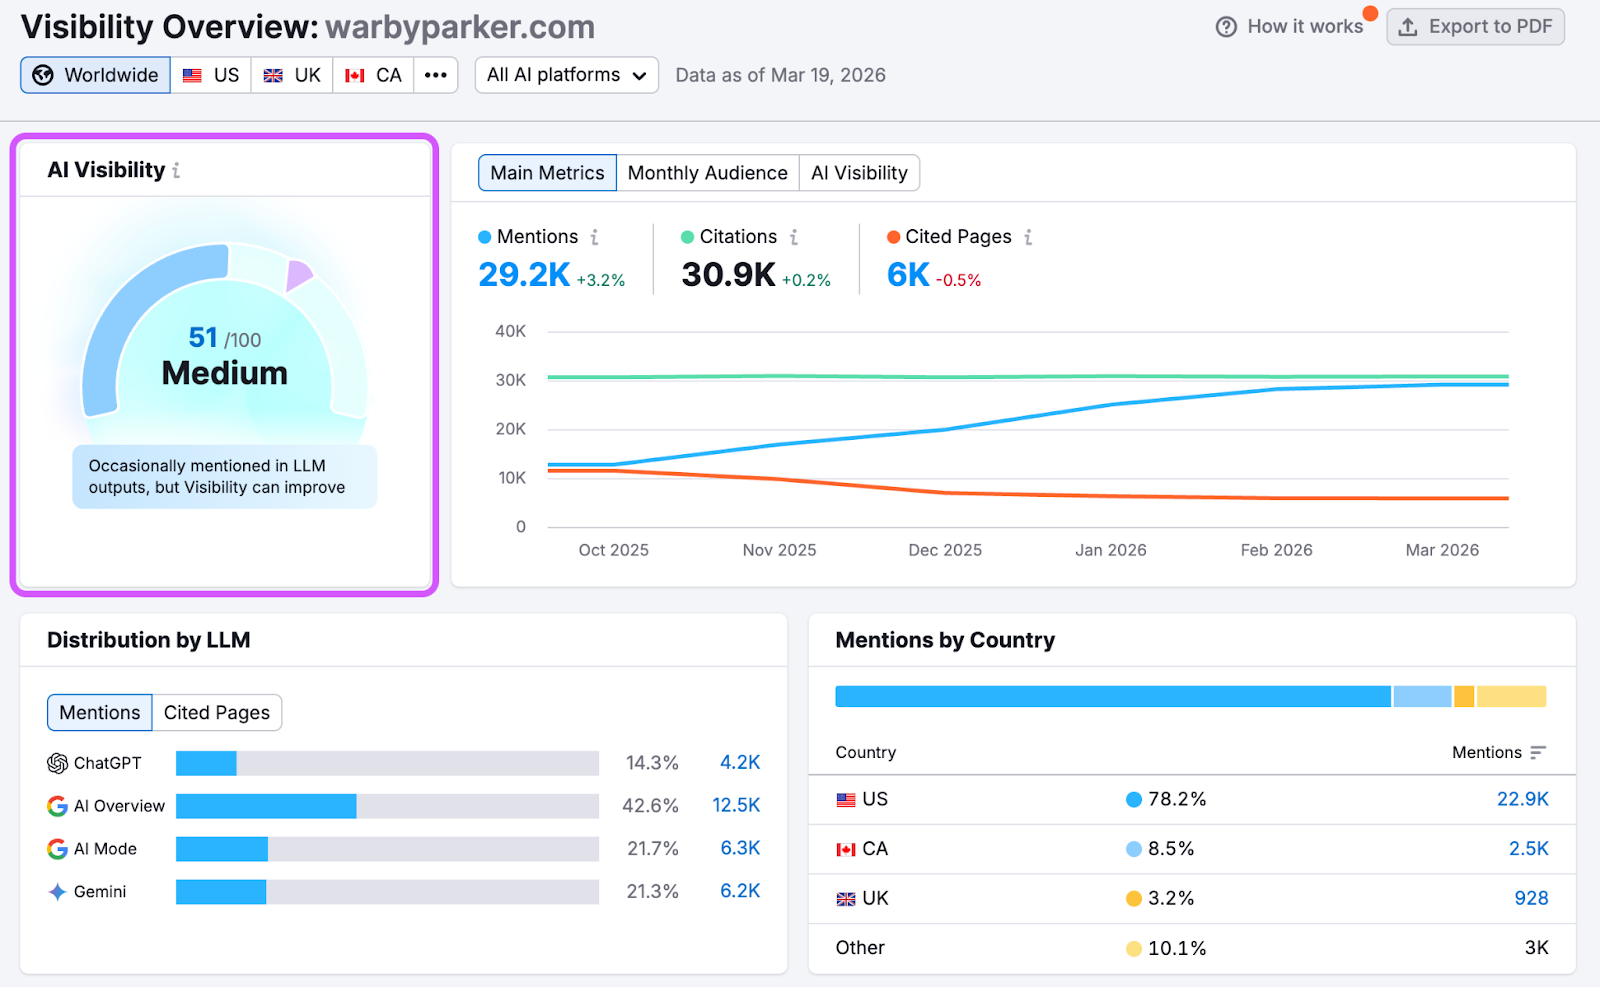The height and width of the screenshot is (987, 1600).
Task: Click the How it works question icon
Action: tap(1226, 27)
